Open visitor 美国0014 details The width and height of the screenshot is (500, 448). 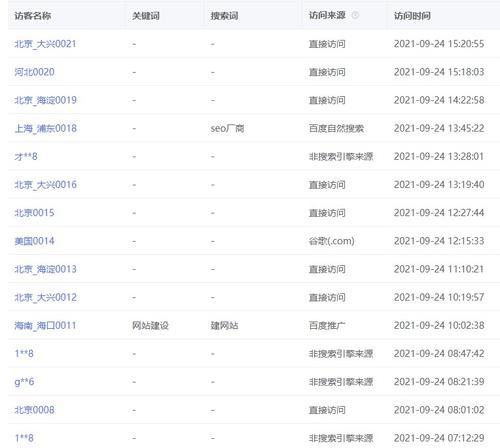point(34,241)
